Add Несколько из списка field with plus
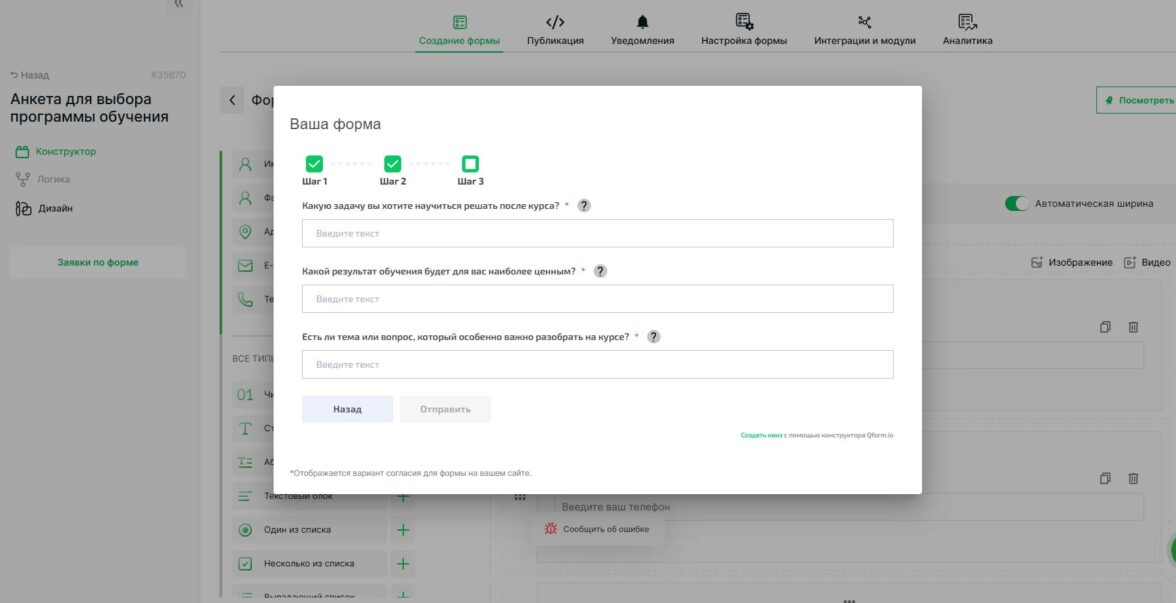 click(x=403, y=563)
